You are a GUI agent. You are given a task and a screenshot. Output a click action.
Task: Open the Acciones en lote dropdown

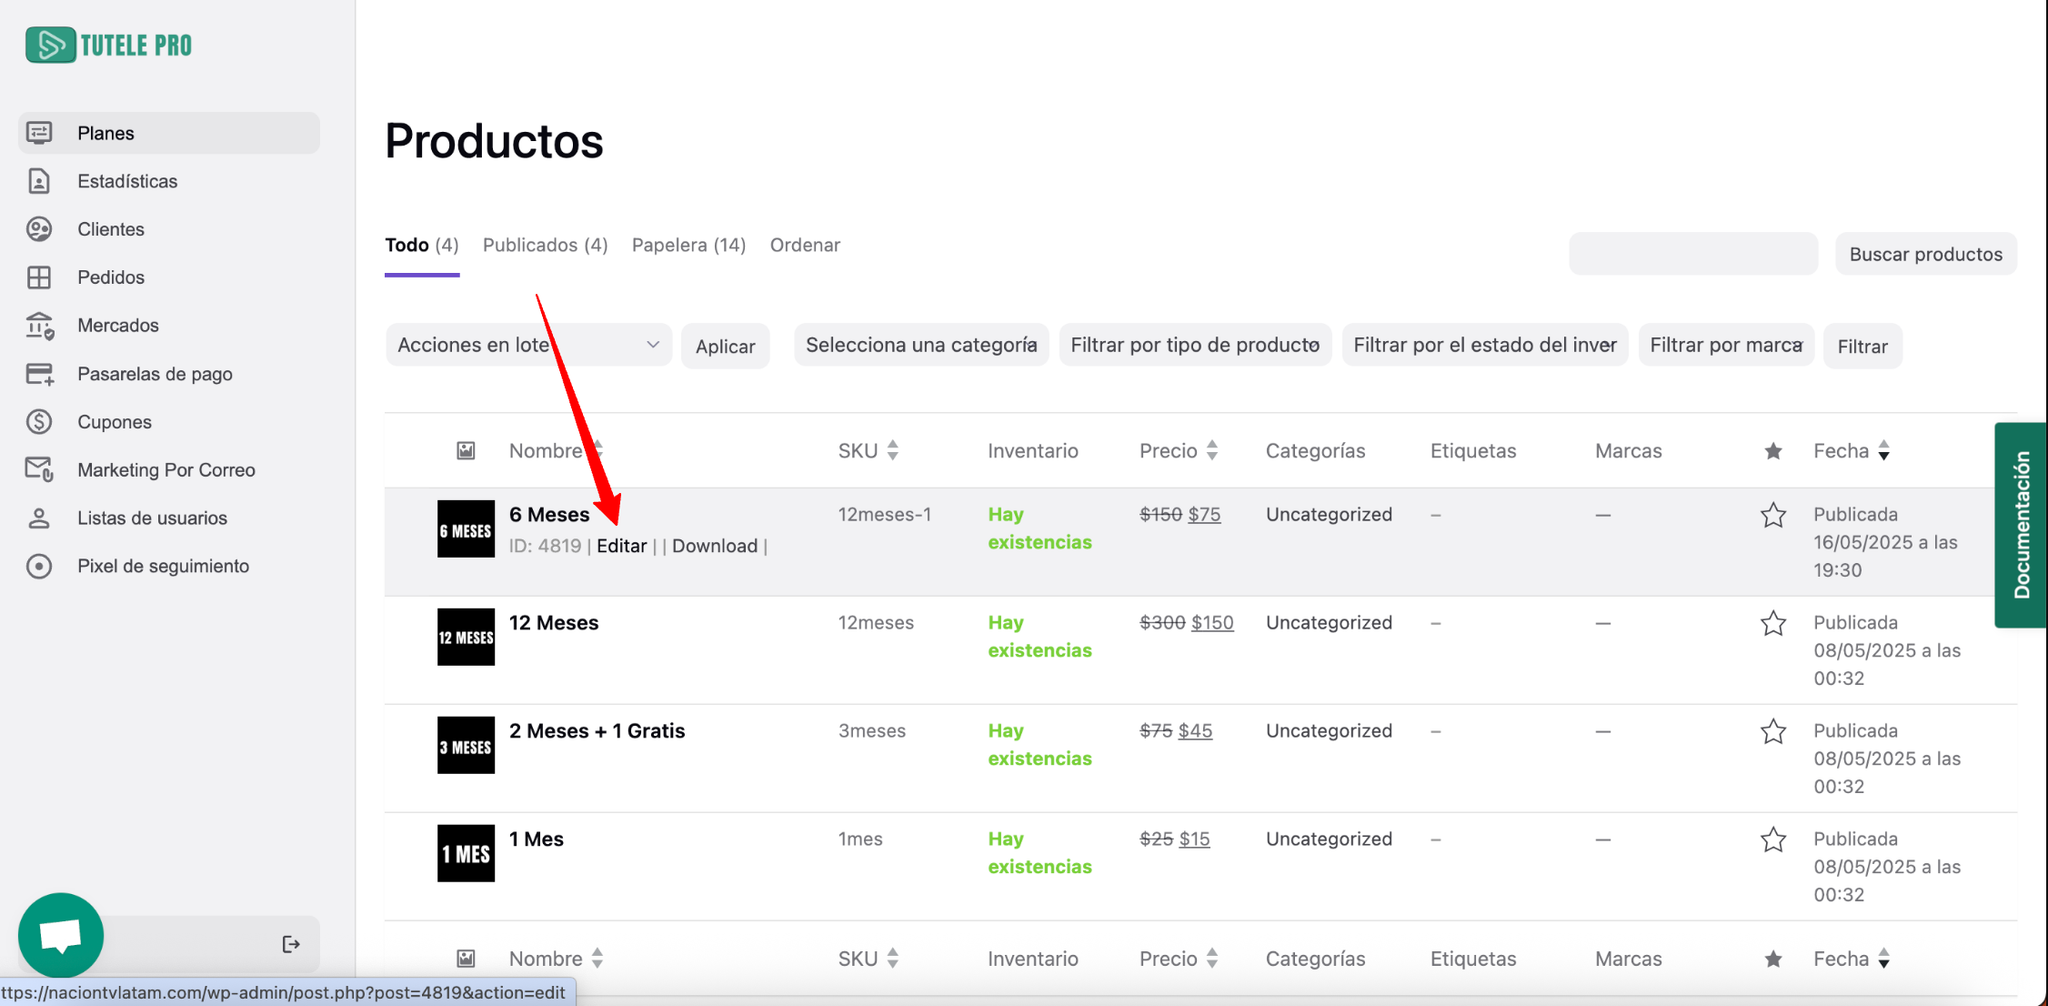point(528,345)
